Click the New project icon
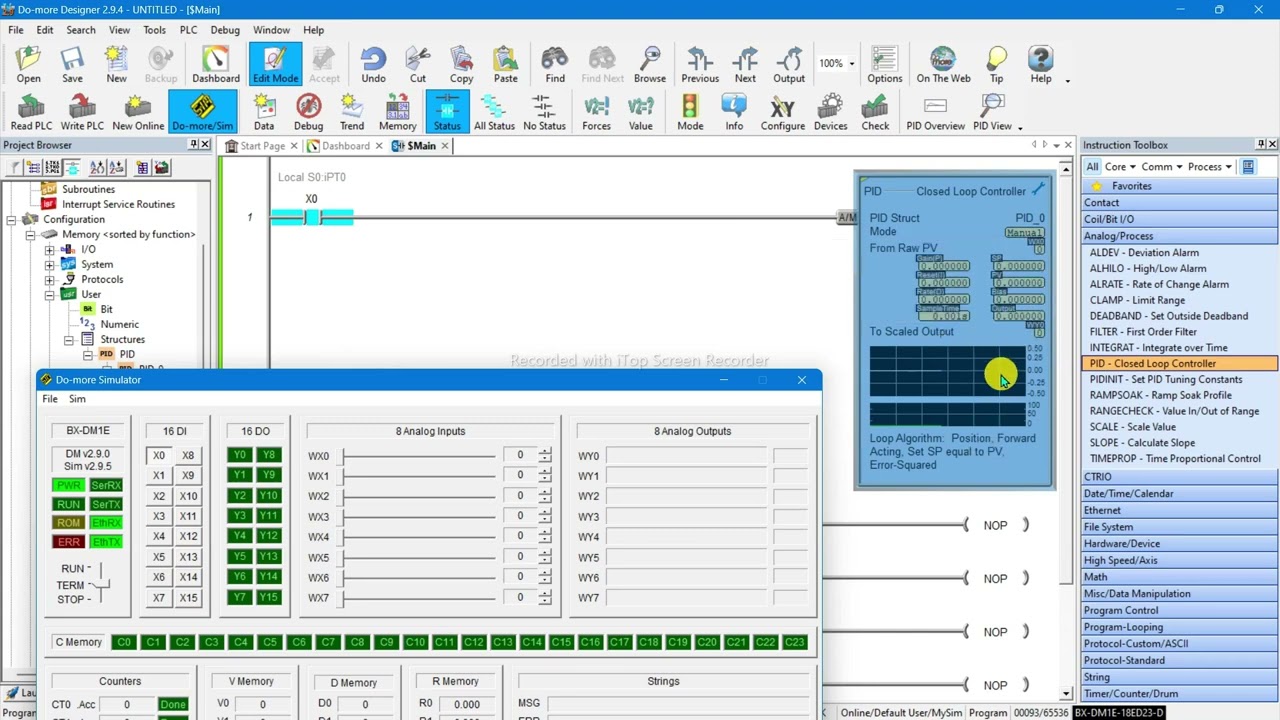 coord(116,65)
